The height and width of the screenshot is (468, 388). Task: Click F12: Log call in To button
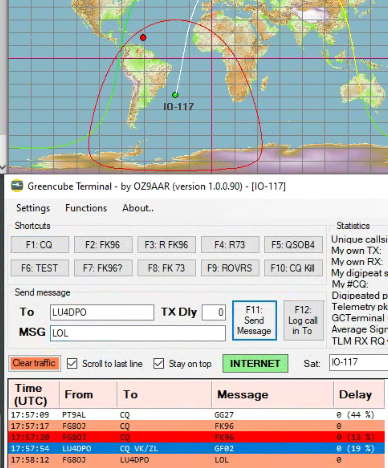coord(303,320)
